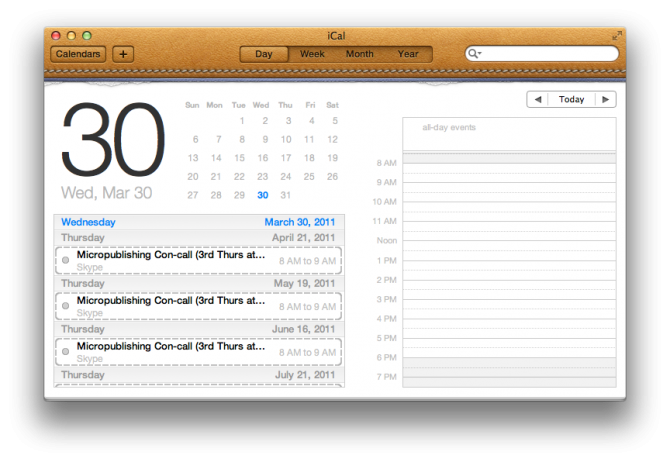Switch to the Month view tab
Image resolution: width=670 pixels, height=462 pixels.
click(x=360, y=54)
